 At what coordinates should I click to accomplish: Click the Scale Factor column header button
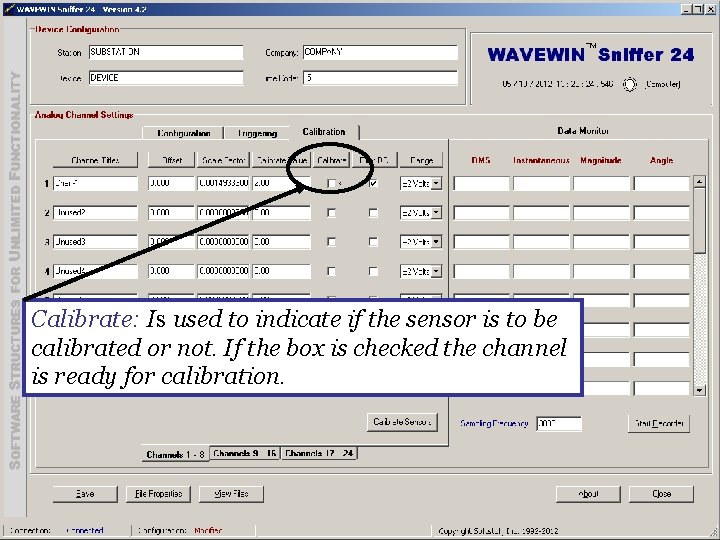click(x=224, y=160)
